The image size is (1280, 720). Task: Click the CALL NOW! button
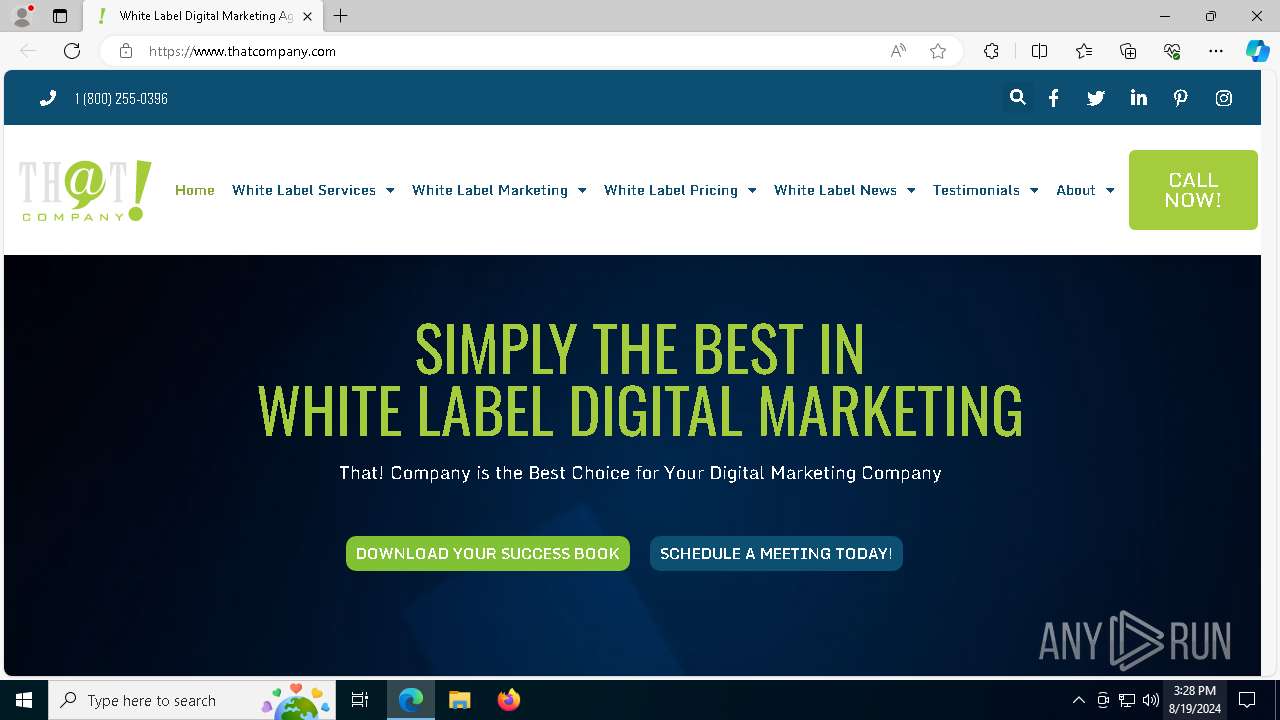click(x=1193, y=190)
